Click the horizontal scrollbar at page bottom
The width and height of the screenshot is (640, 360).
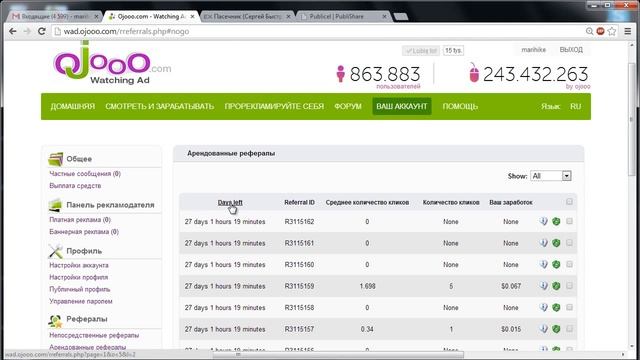point(338,355)
